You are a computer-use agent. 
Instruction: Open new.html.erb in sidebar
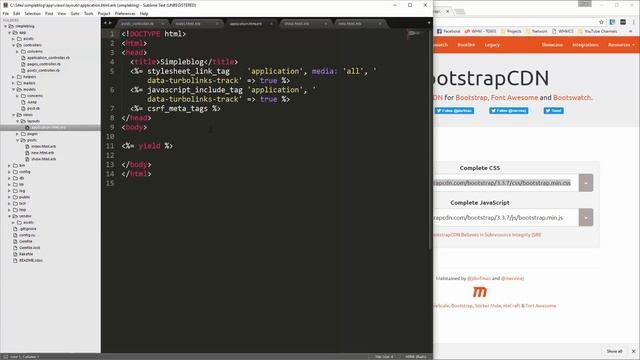coord(42,153)
